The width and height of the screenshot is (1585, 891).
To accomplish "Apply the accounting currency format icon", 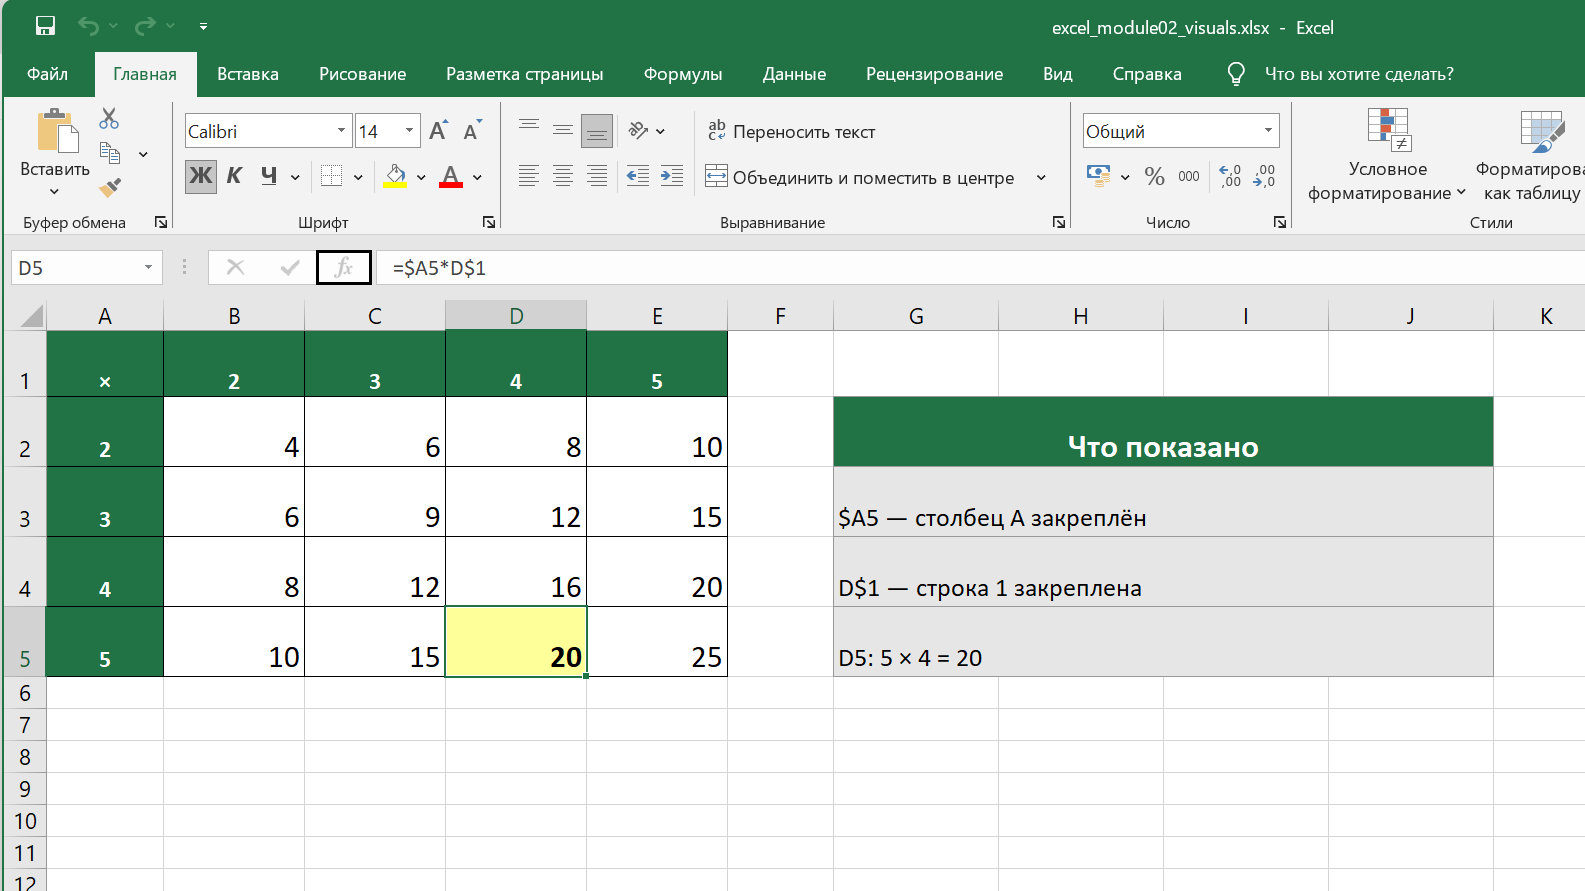I will click(x=1099, y=176).
